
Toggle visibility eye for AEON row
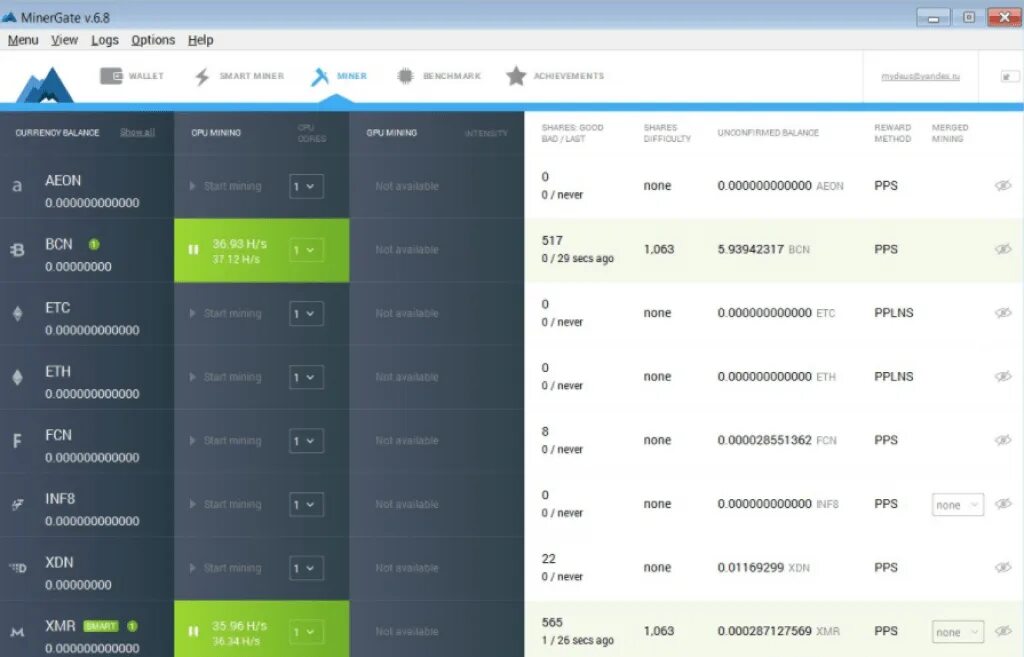(1003, 185)
